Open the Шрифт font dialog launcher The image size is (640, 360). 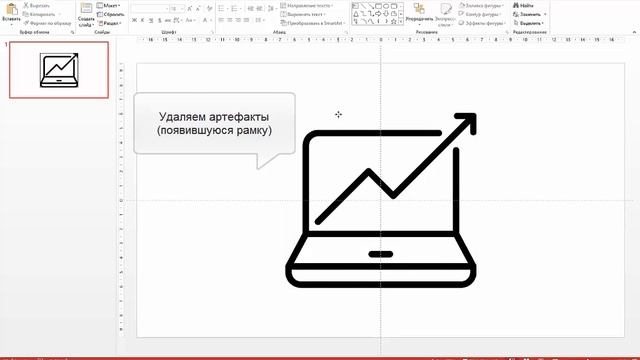[212, 32]
